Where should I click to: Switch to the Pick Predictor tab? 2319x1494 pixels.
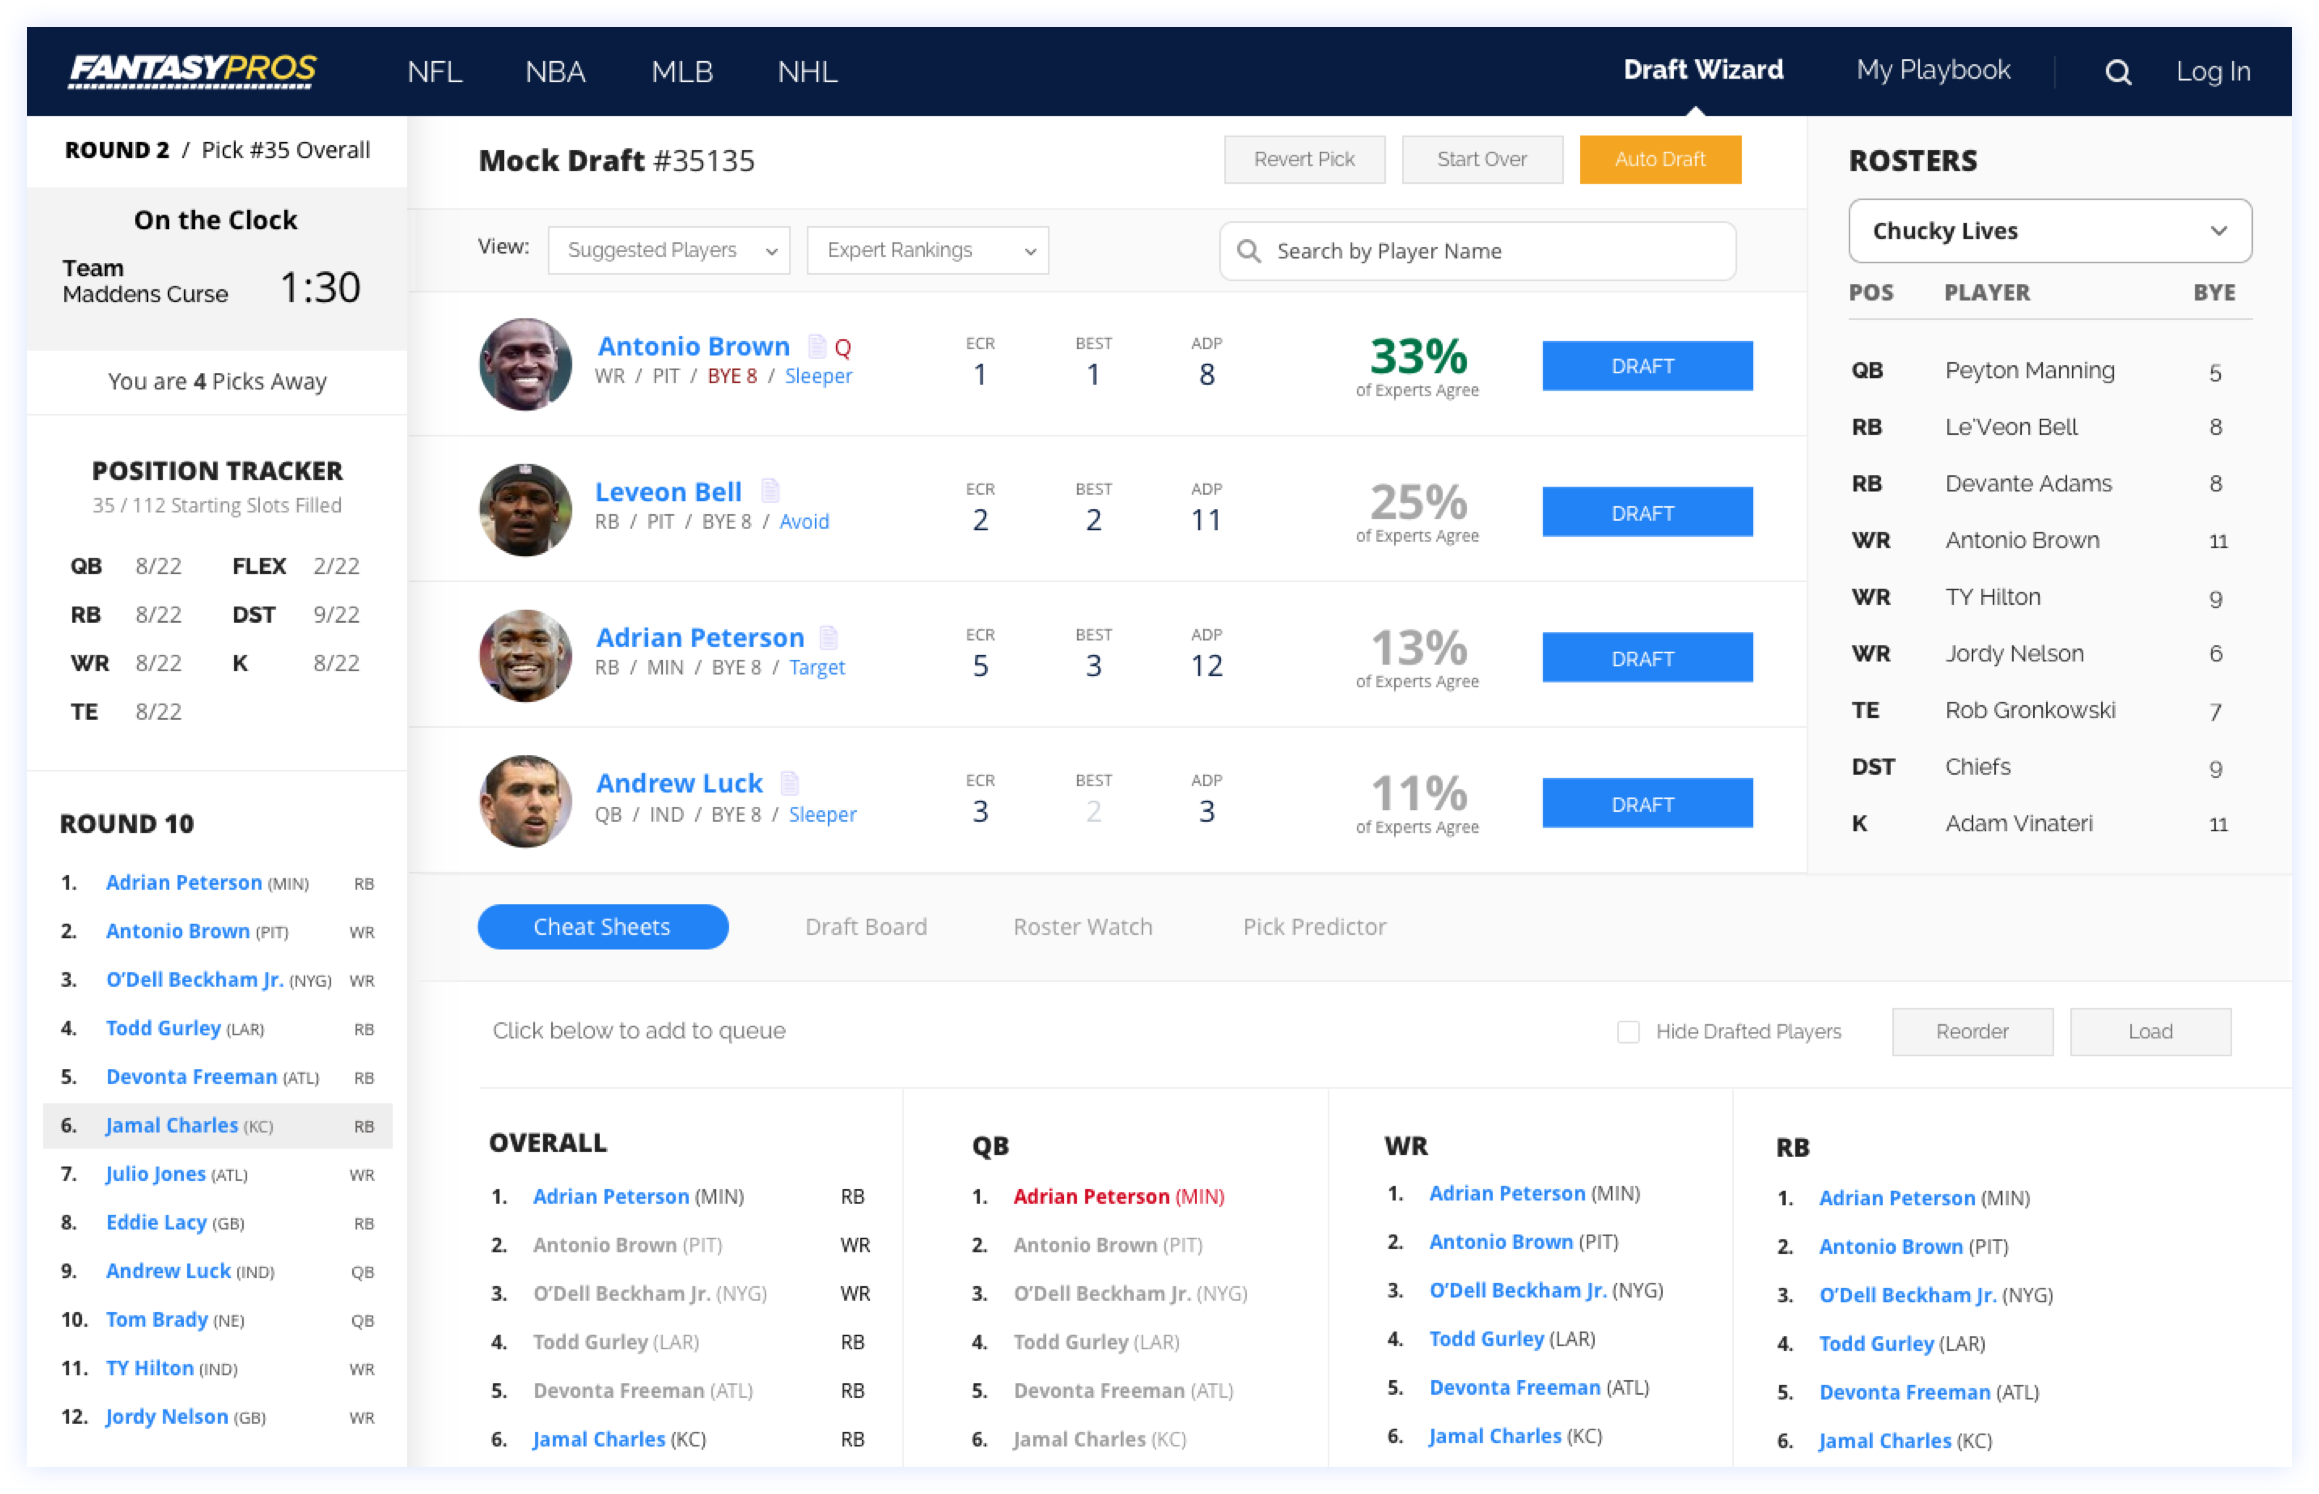1314,927
